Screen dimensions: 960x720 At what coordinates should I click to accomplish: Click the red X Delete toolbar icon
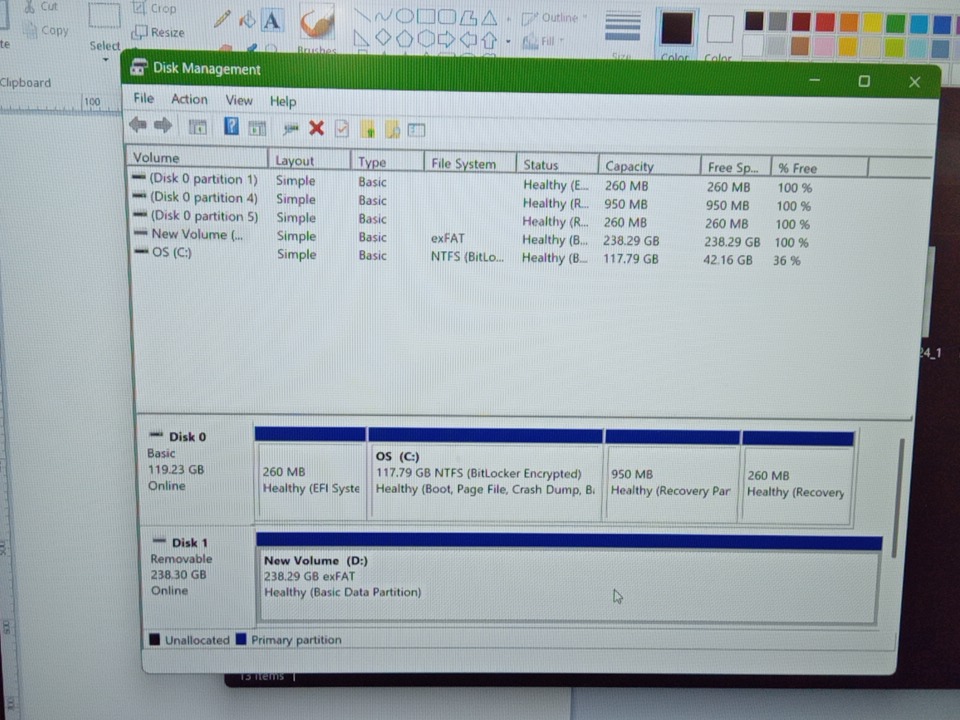pos(317,128)
